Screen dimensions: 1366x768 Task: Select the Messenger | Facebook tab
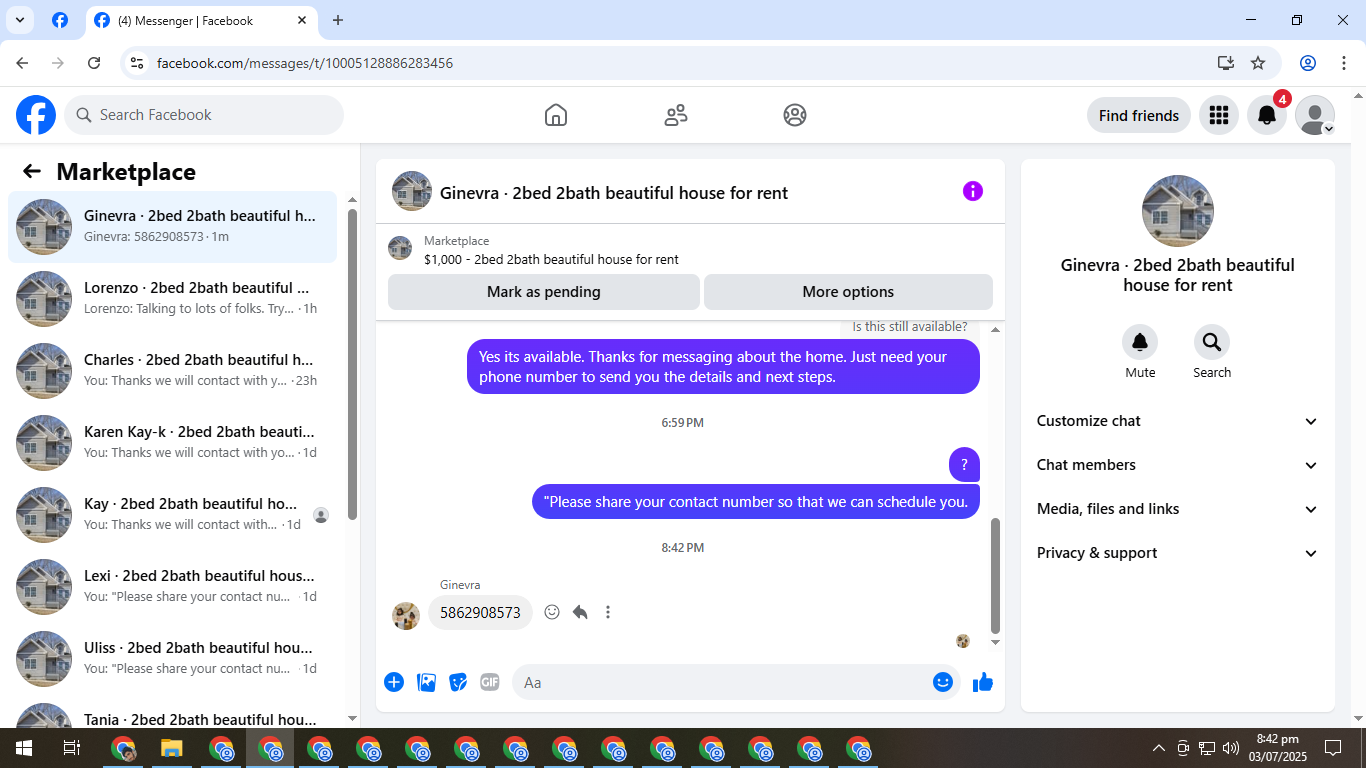pos(201,20)
